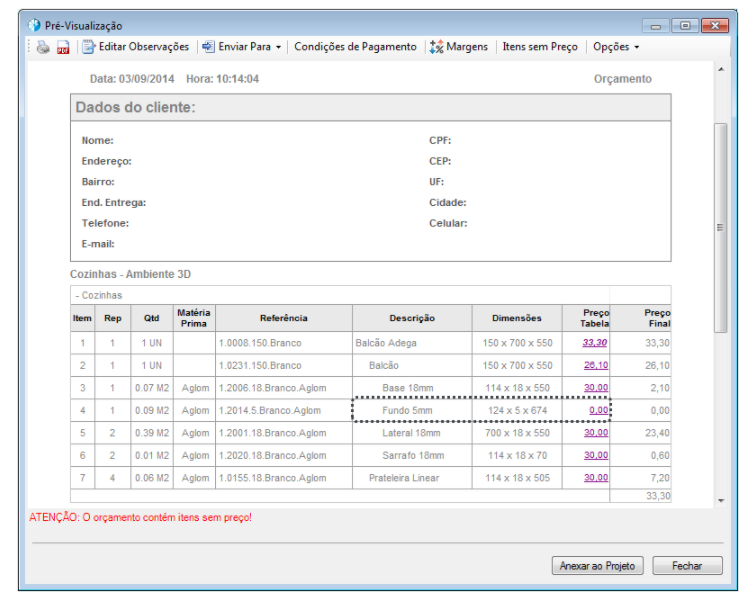Click the Fechar button
Image resolution: width=753 pixels, height=597 pixels.
687,566
